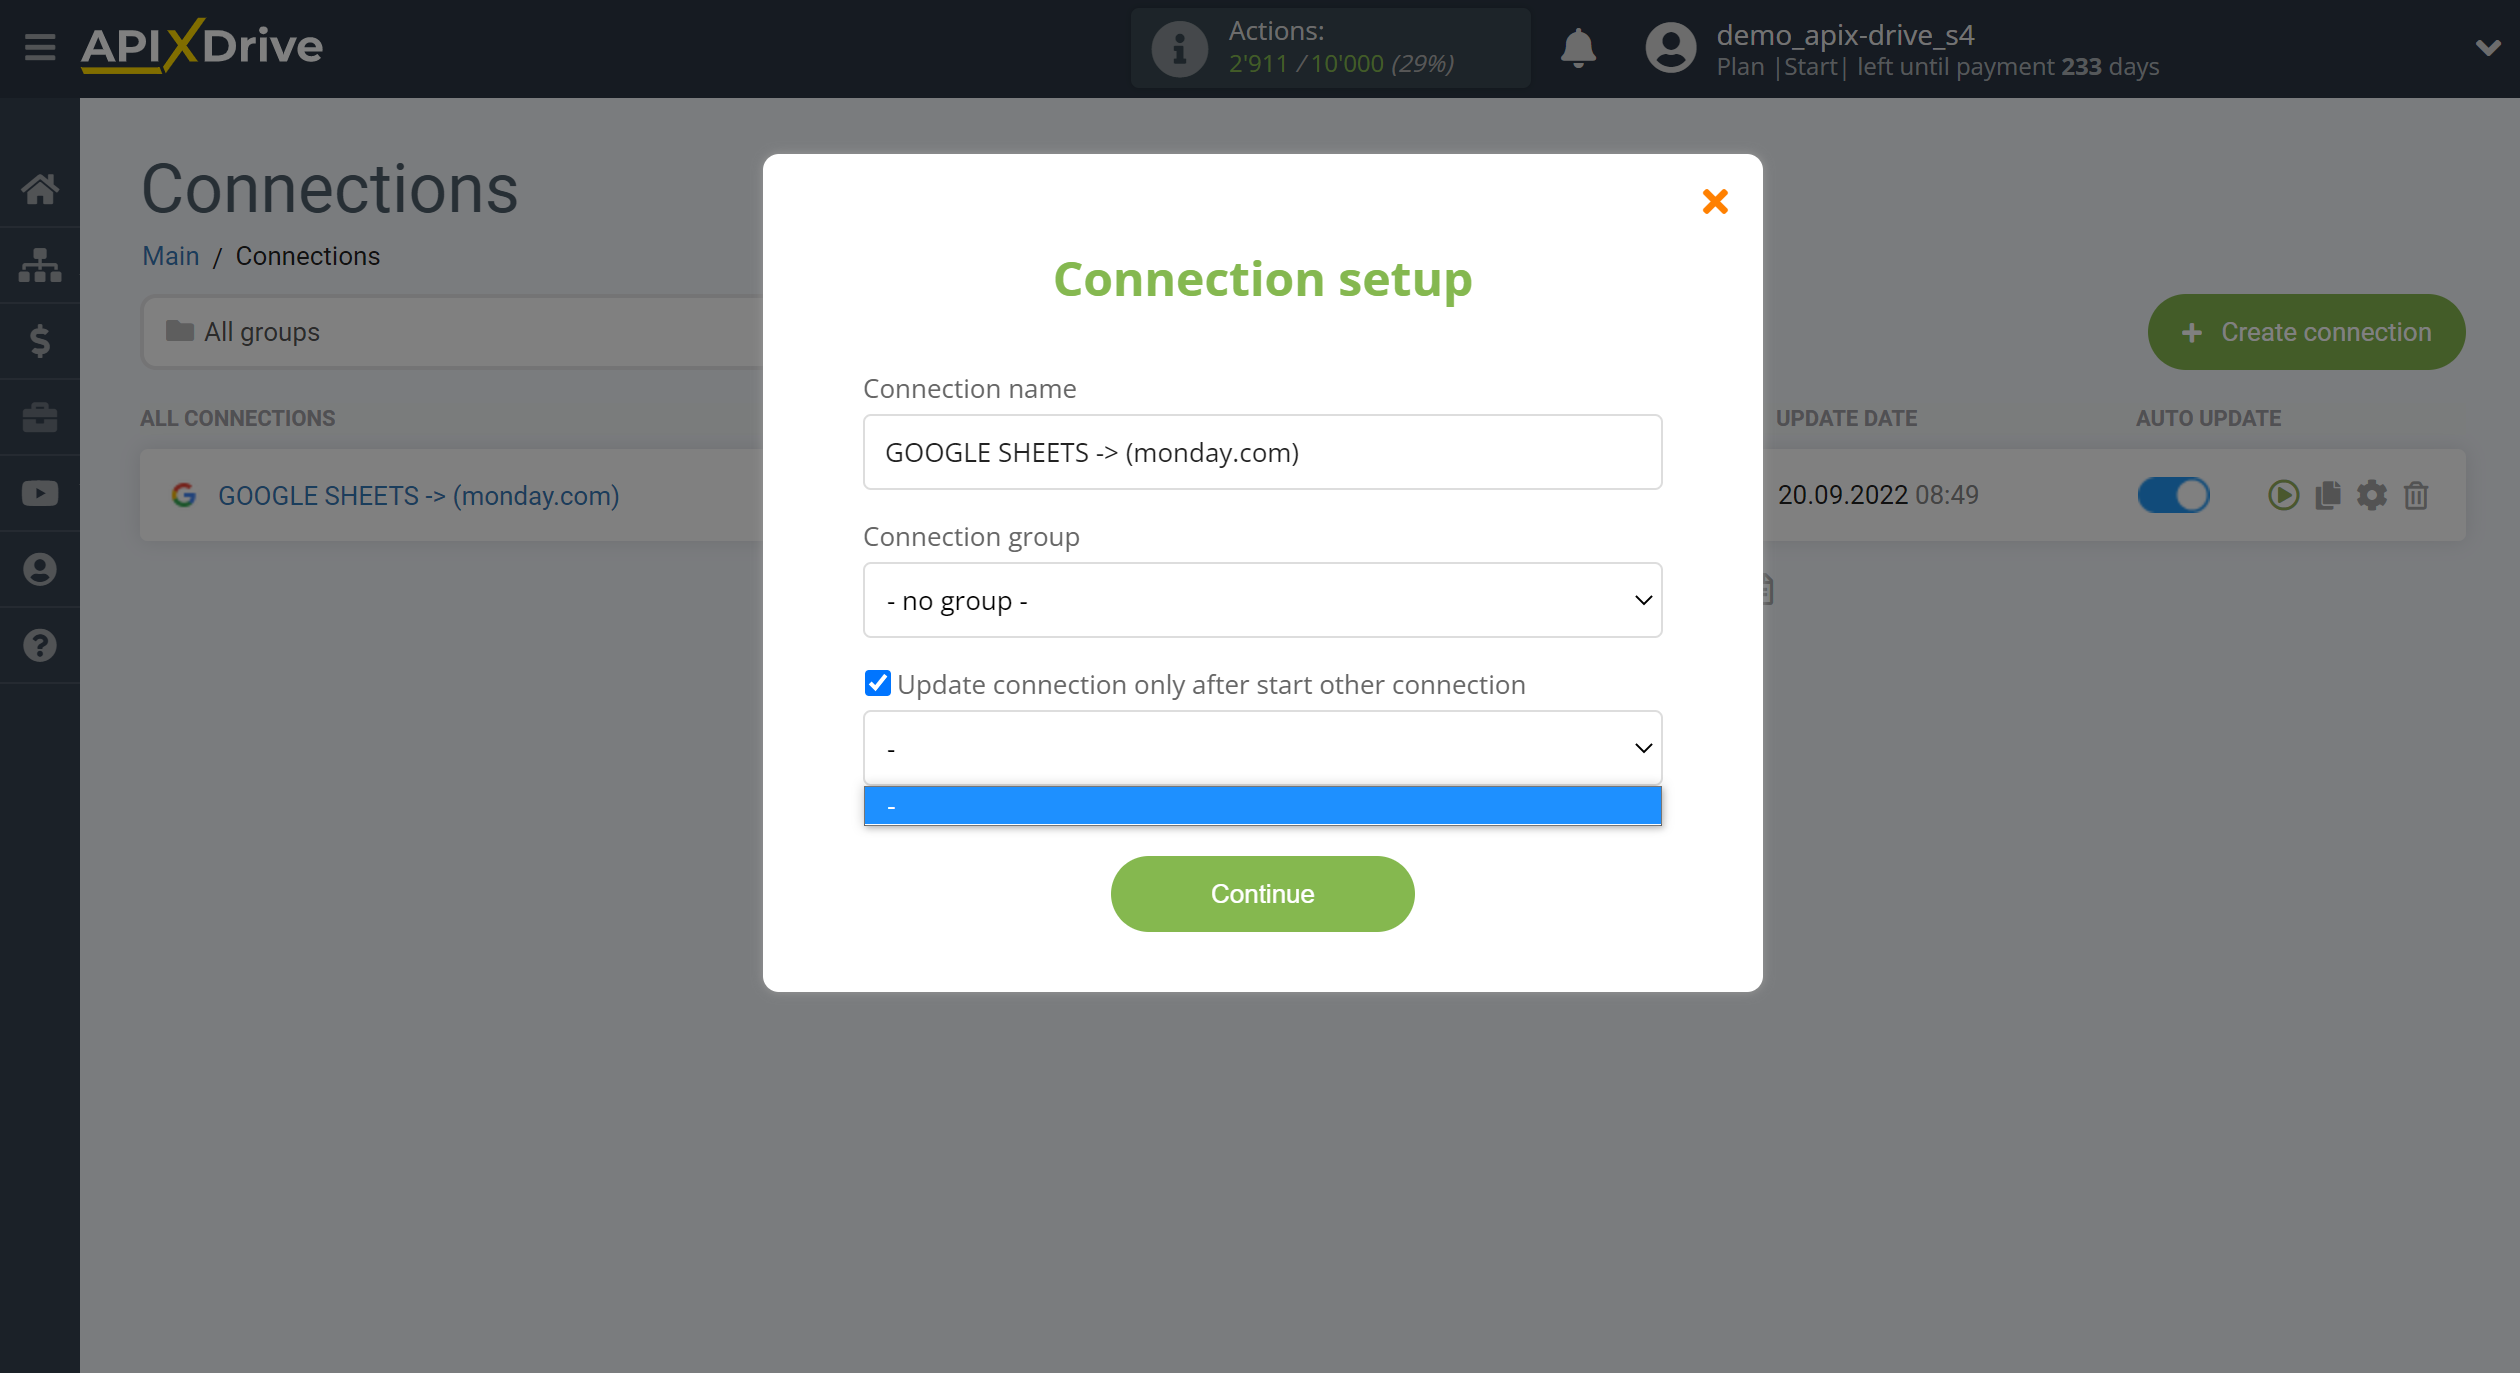Click the video/media sidebar icon
Screen dimensions: 2520x1373
[x=41, y=494]
